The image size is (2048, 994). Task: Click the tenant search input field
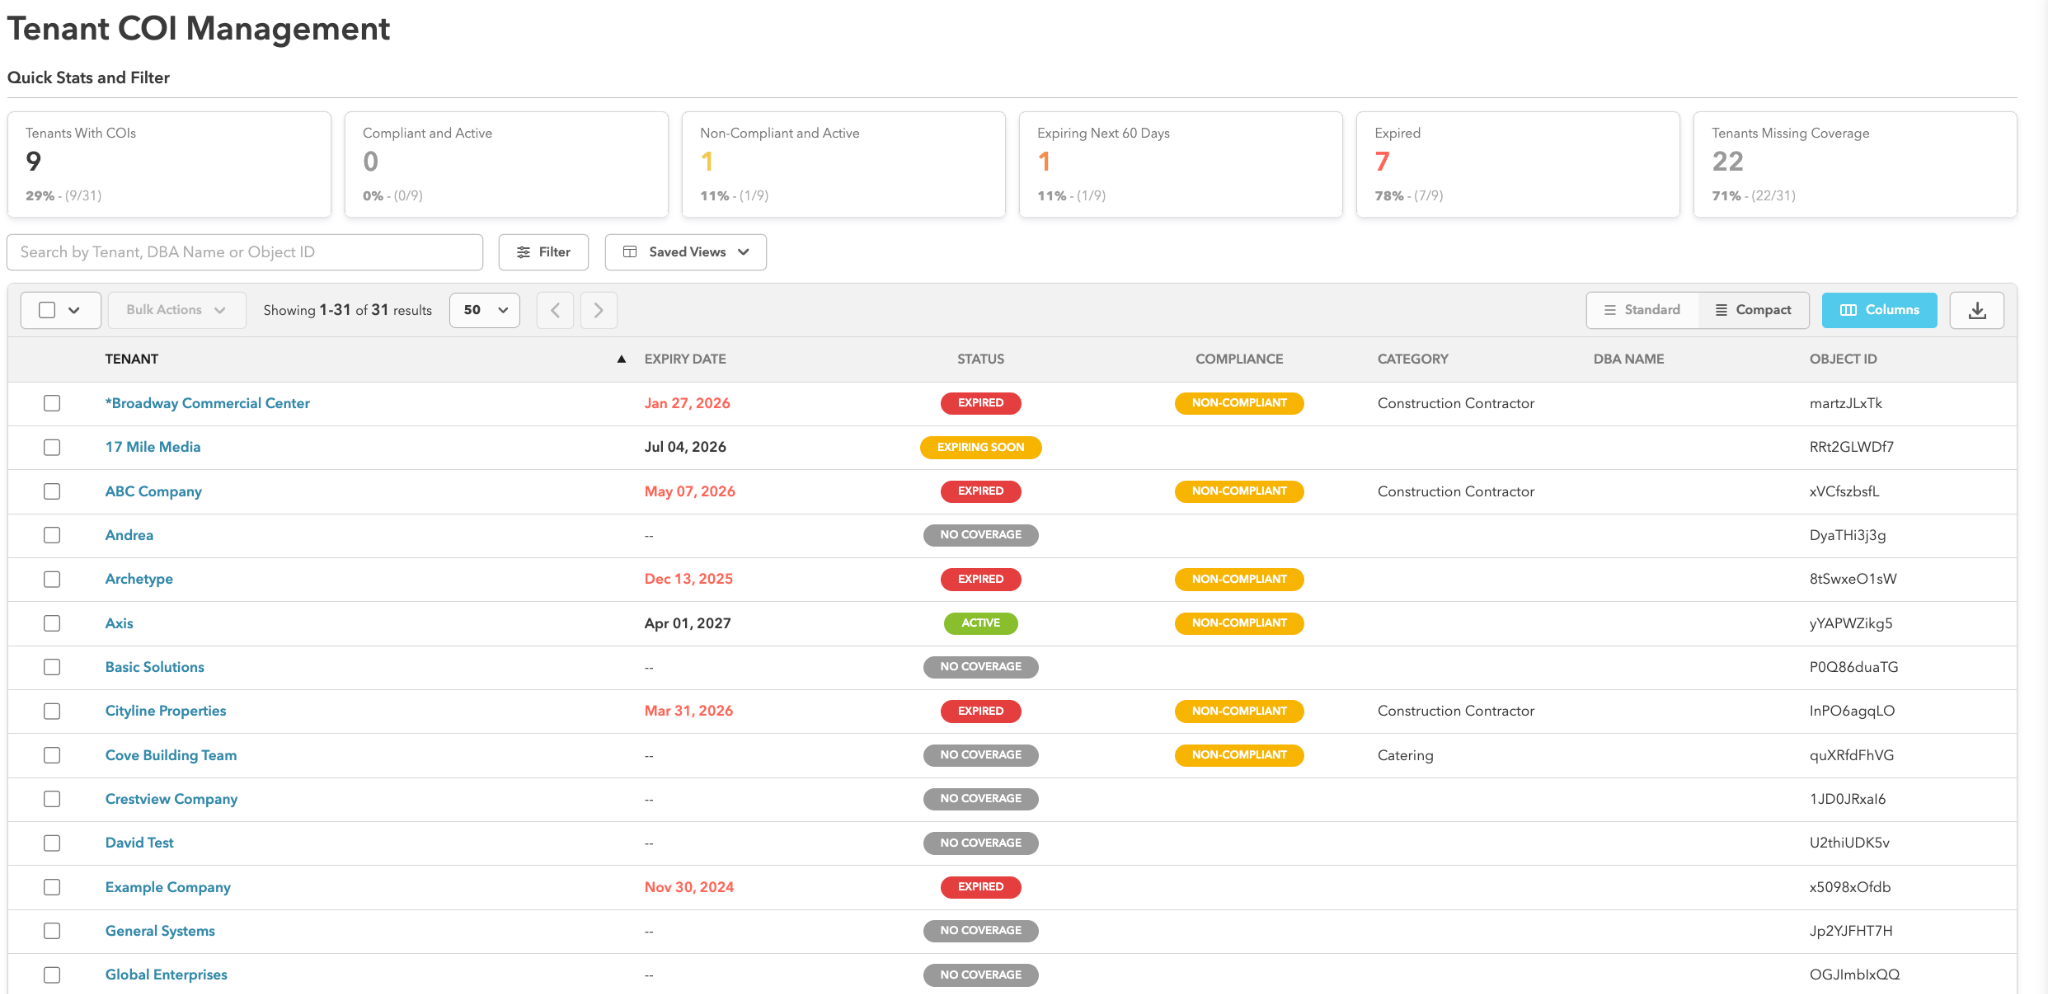pyautogui.click(x=245, y=252)
